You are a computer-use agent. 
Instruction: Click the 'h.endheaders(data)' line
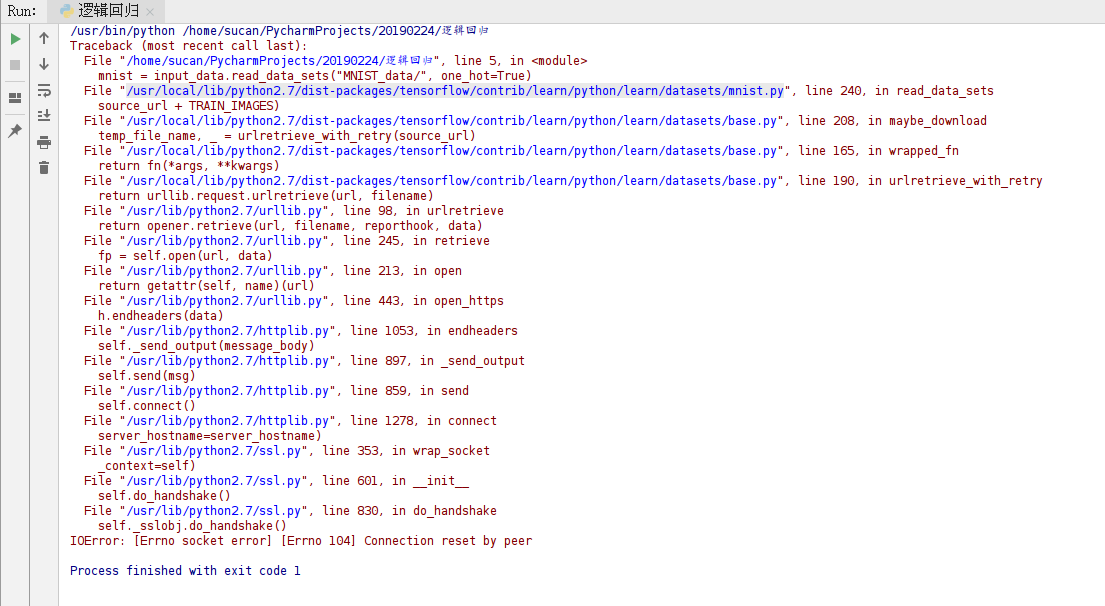pyautogui.click(x=161, y=316)
